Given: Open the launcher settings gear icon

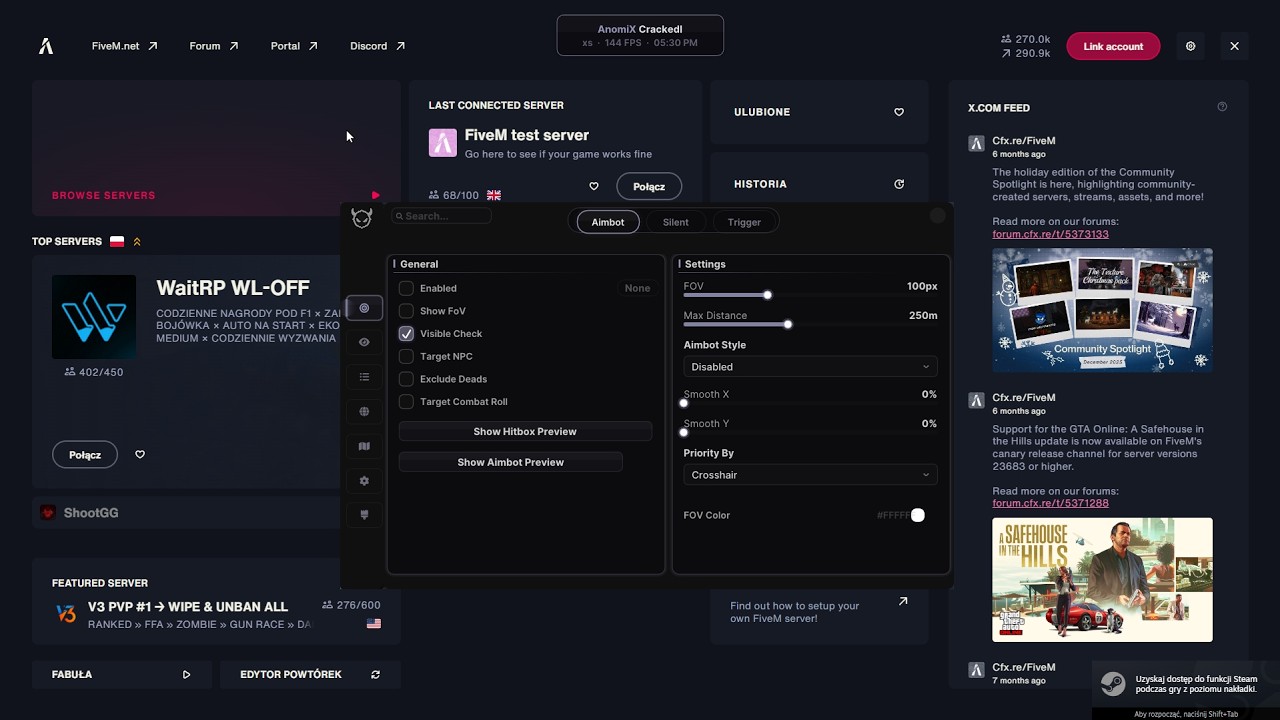Looking at the screenshot, I should tap(1190, 46).
